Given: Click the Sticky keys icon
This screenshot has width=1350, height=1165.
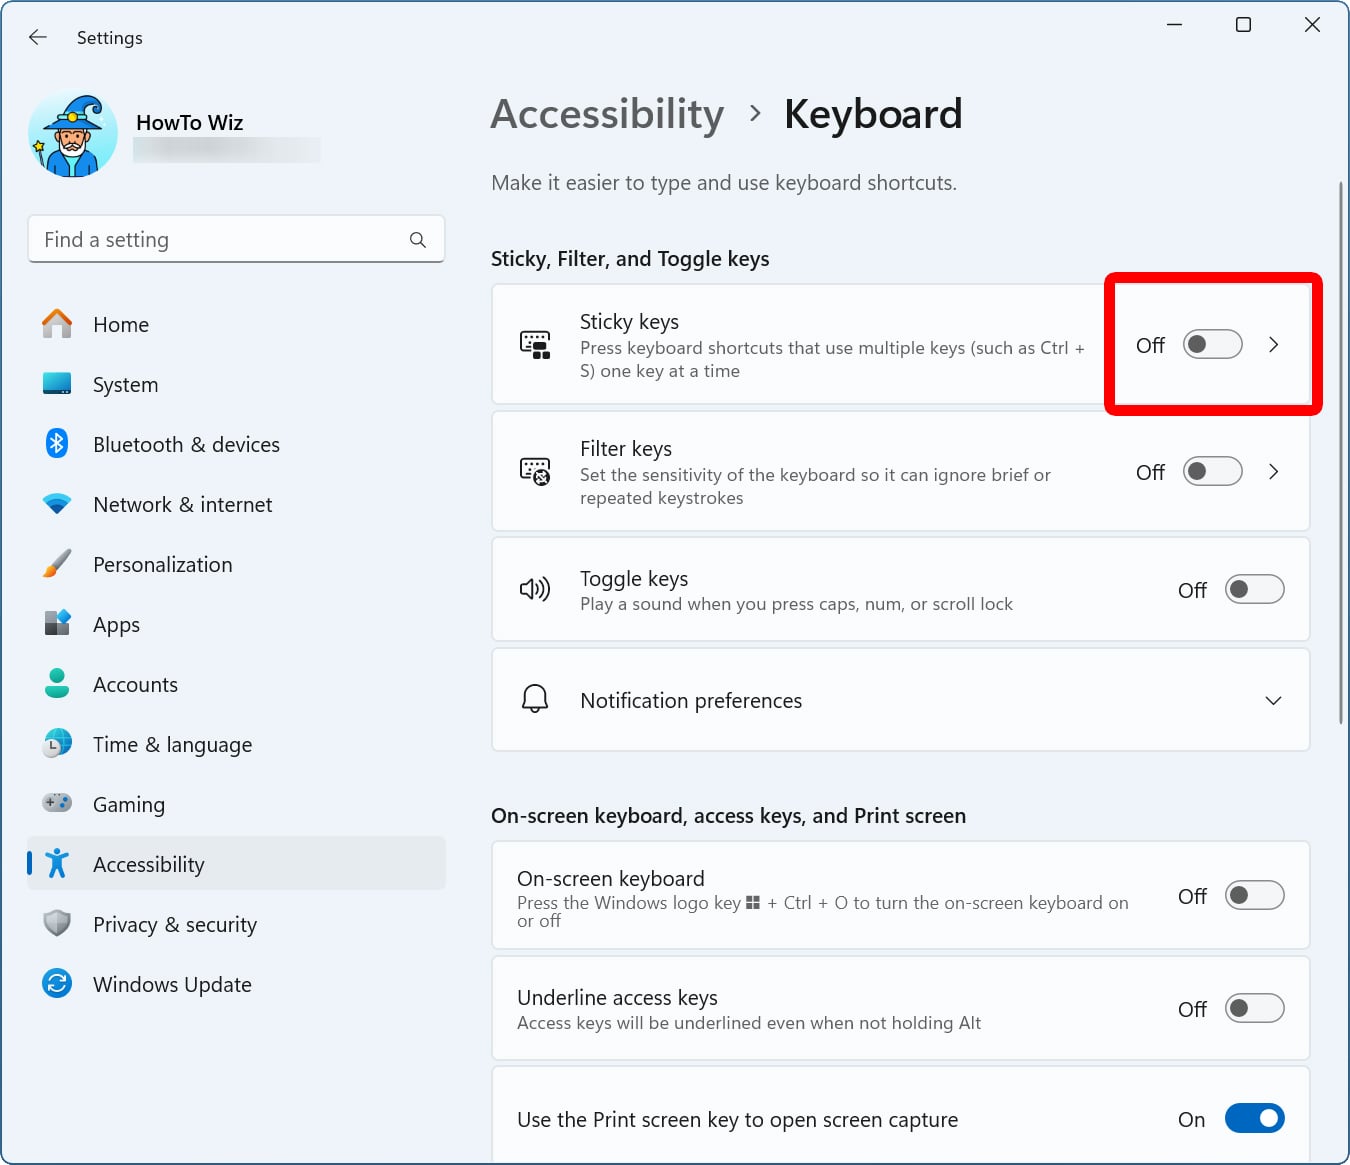Looking at the screenshot, I should tap(535, 344).
